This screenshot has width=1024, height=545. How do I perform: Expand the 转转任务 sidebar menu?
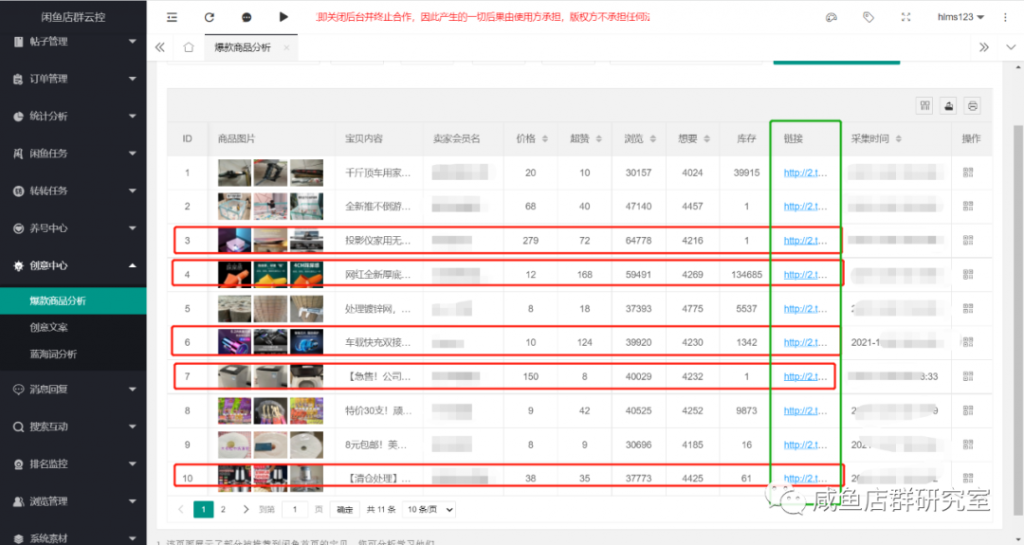pos(73,191)
